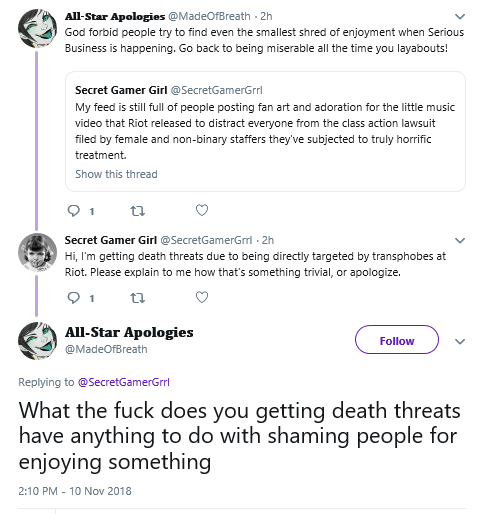Retweet the first All-Star Apologies tweet

[137, 211]
